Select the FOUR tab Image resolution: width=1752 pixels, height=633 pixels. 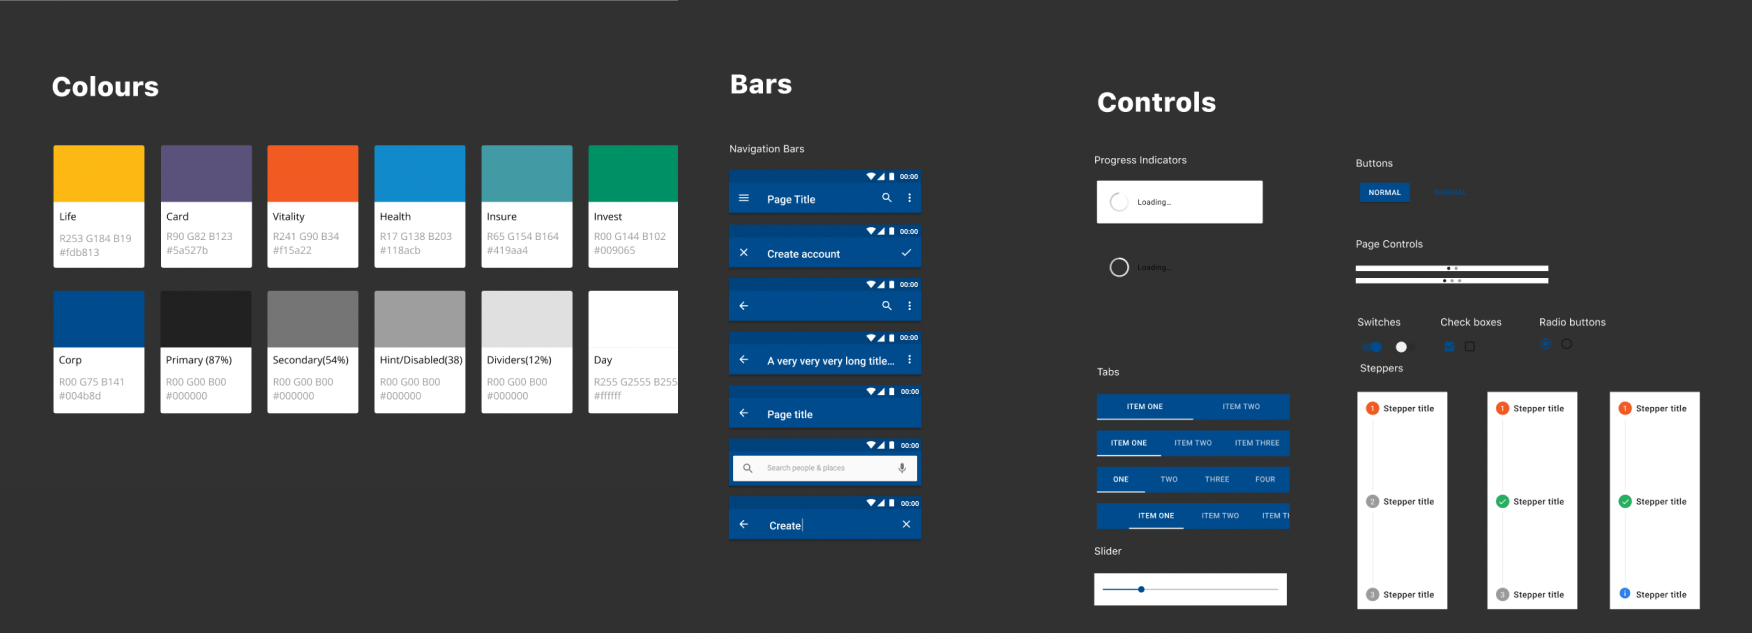point(1265,479)
